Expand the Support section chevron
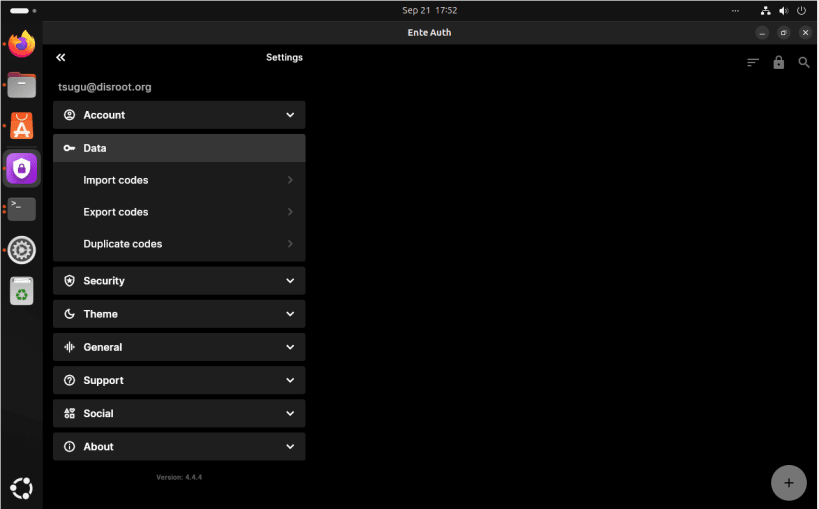This screenshot has height=509, width=819. point(290,380)
